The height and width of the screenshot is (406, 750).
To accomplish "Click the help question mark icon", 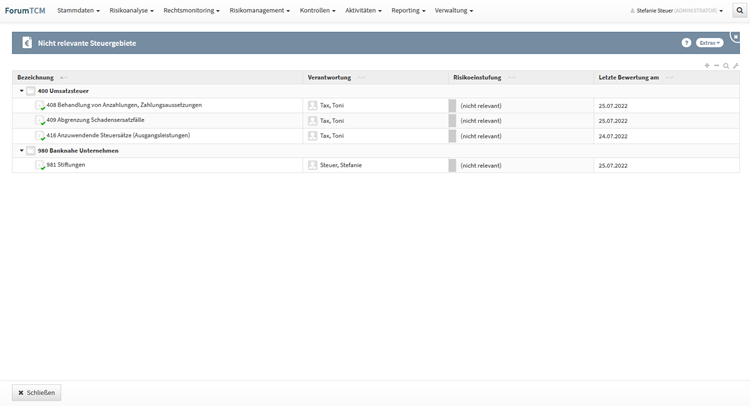I will click(x=686, y=43).
